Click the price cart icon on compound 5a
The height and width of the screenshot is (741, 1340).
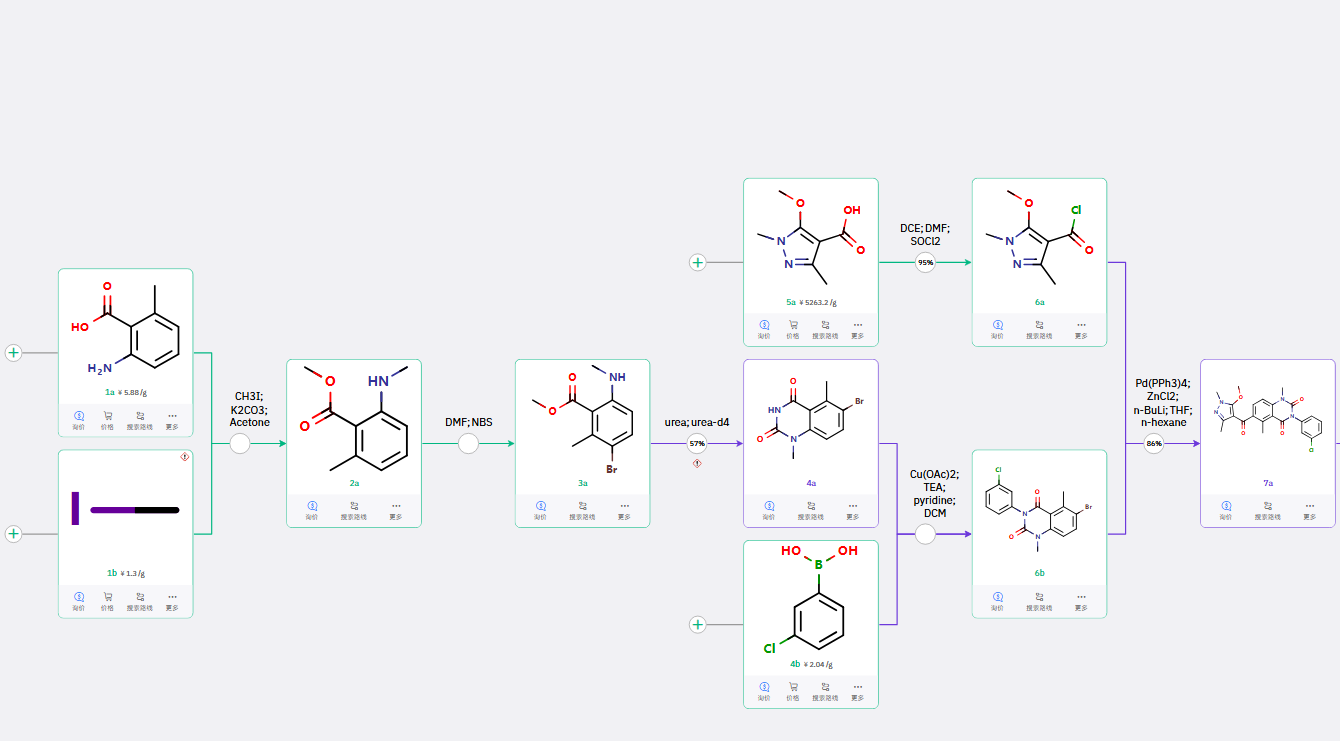coord(793,326)
